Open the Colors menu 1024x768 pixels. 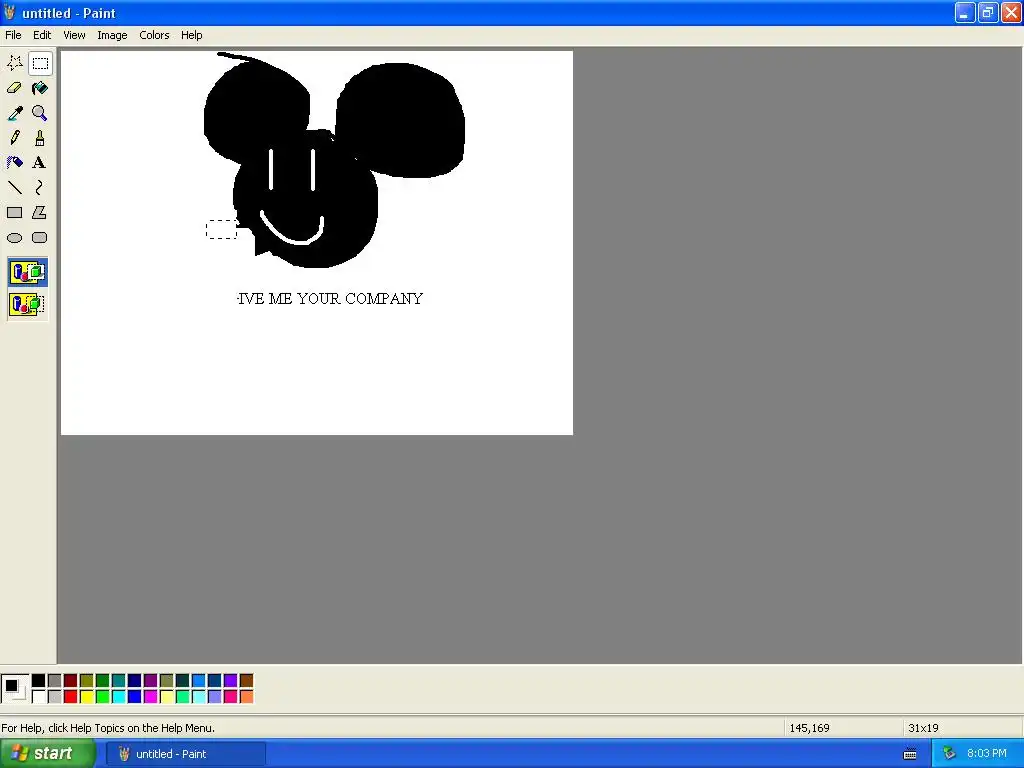(x=154, y=35)
